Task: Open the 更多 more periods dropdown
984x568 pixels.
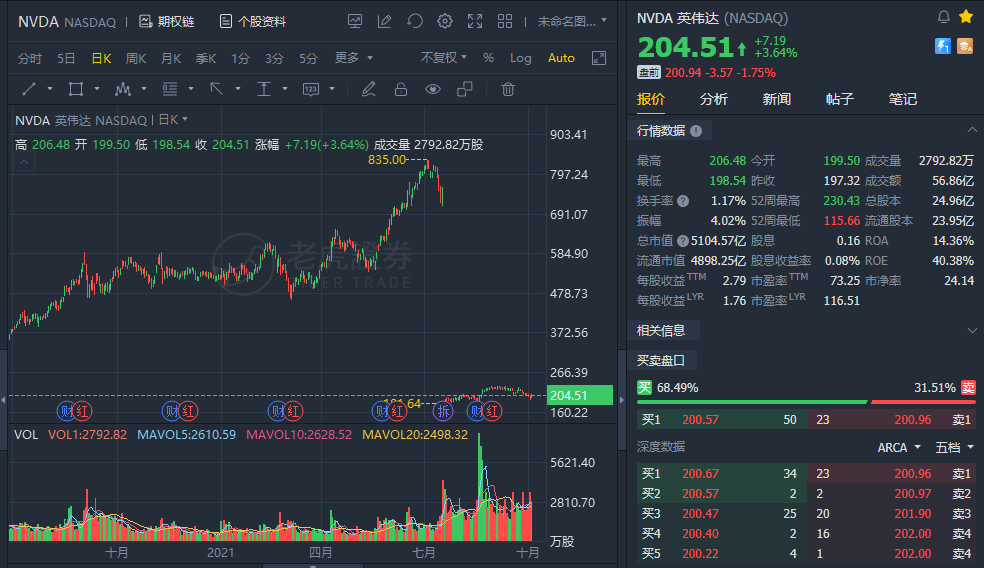Action: coord(353,58)
